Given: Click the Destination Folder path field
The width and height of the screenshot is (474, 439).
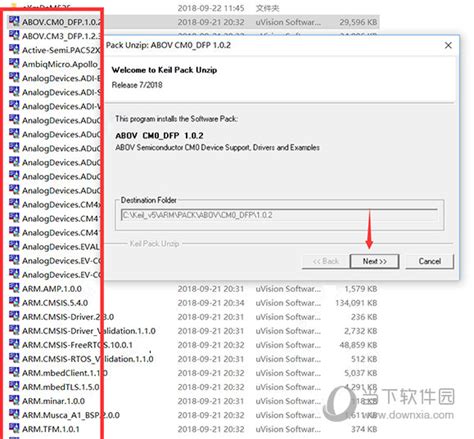Looking at the screenshot, I should tap(279, 215).
